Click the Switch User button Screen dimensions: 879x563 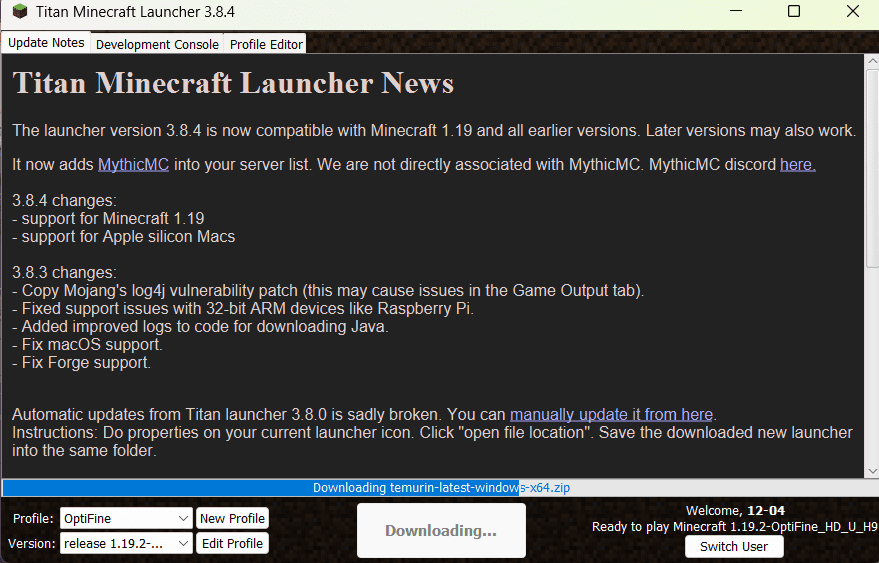734,547
